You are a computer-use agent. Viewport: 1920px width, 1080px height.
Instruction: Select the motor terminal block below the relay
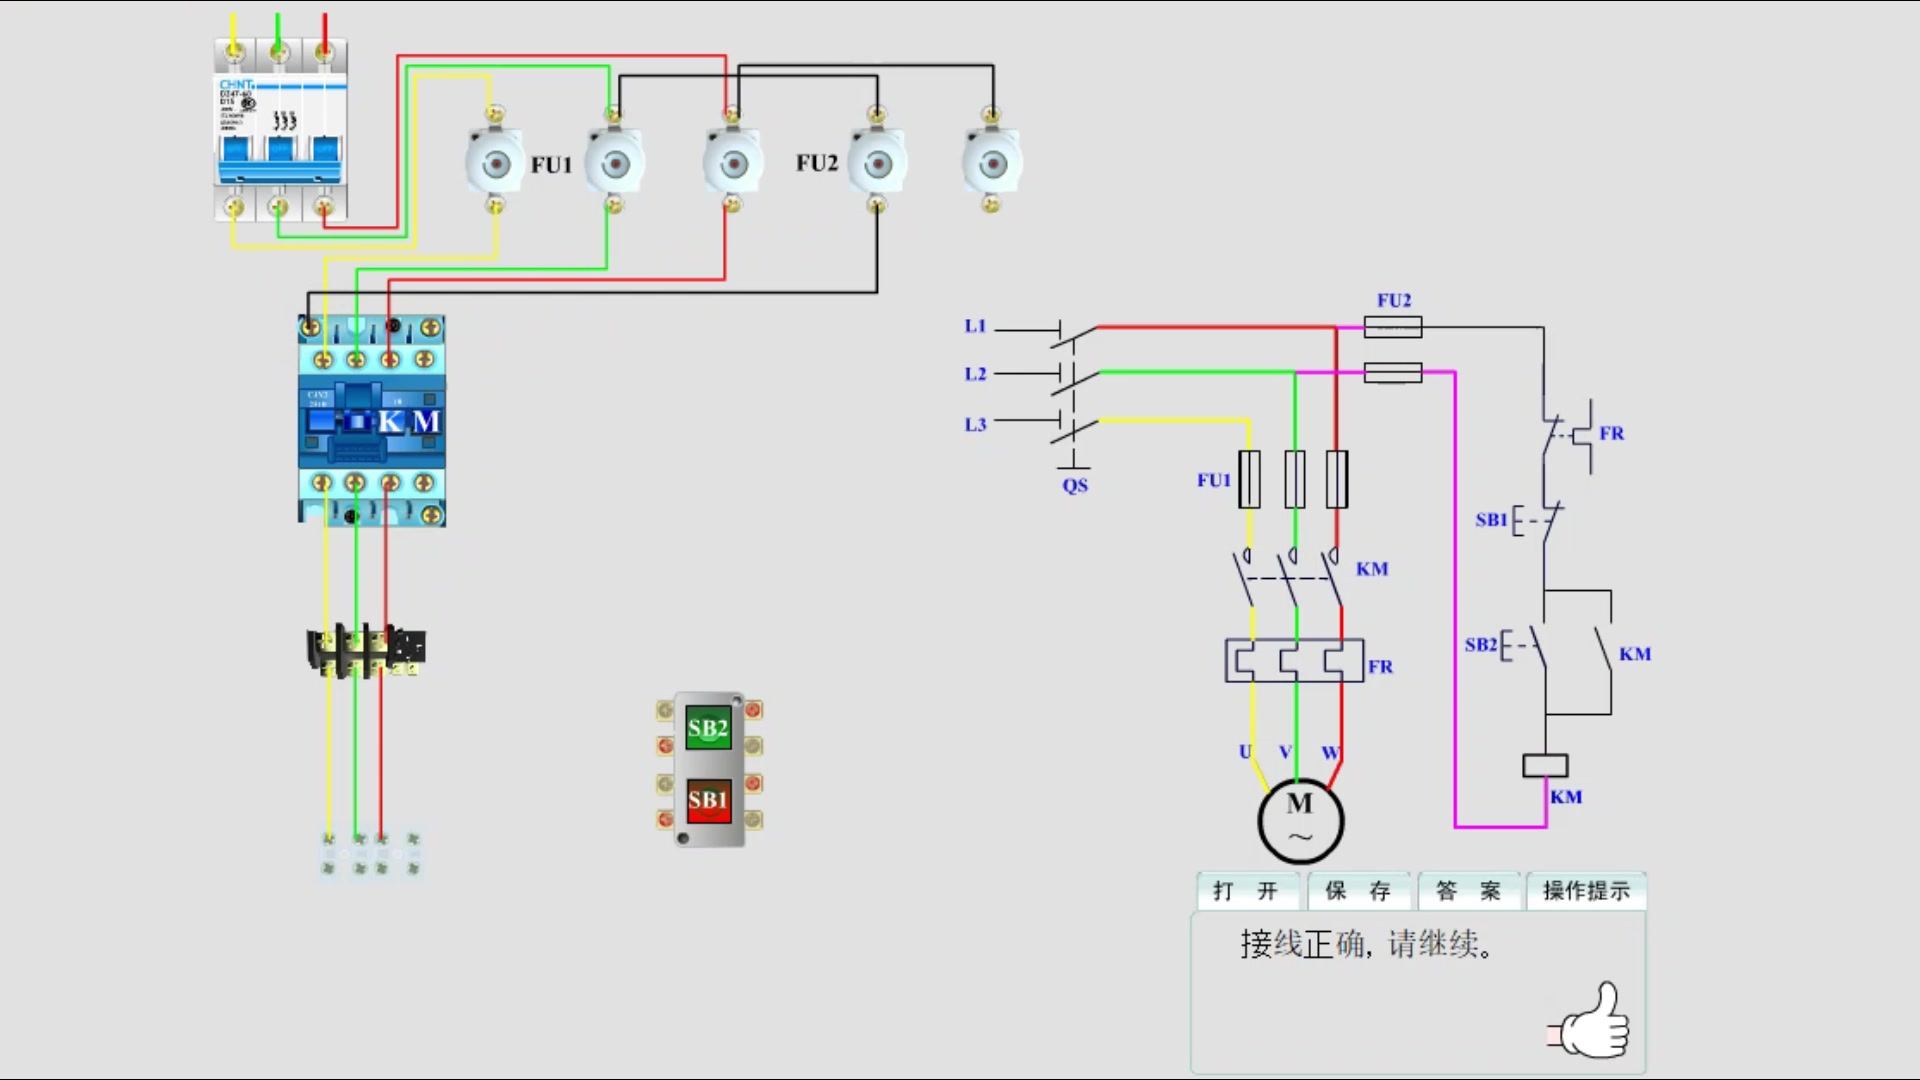point(371,854)
